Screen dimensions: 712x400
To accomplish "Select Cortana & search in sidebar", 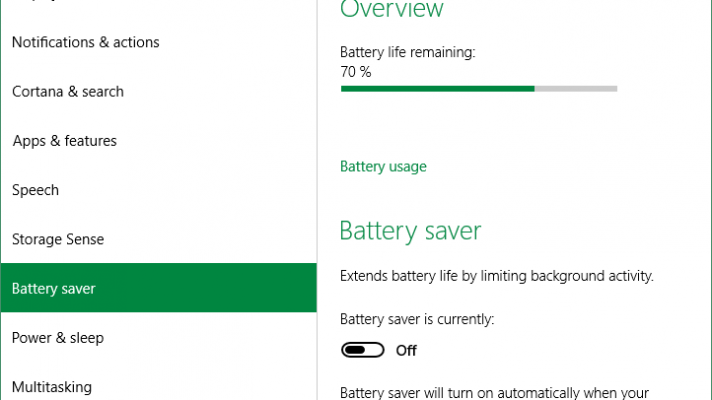I will [x=68, y=91].
